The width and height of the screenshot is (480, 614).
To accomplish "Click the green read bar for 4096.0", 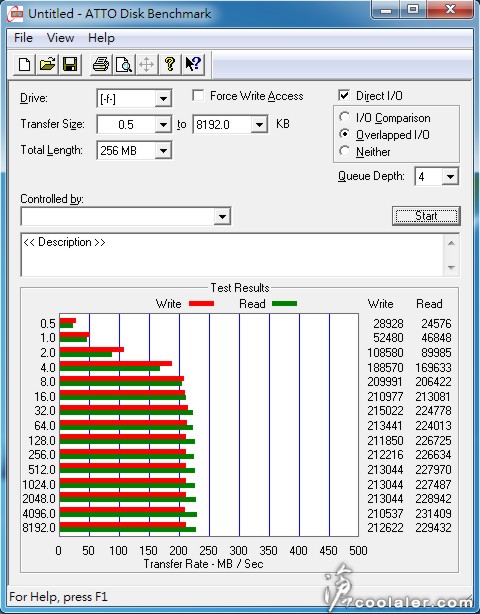I will pyautogui.click(x=128, y=514).
